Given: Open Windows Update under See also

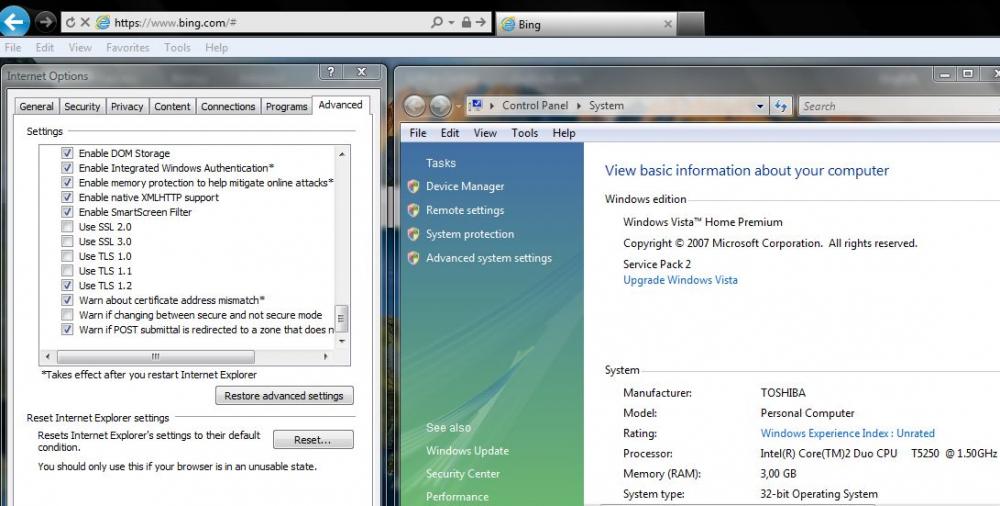Looking at the screenshot, I should [467, 450].
